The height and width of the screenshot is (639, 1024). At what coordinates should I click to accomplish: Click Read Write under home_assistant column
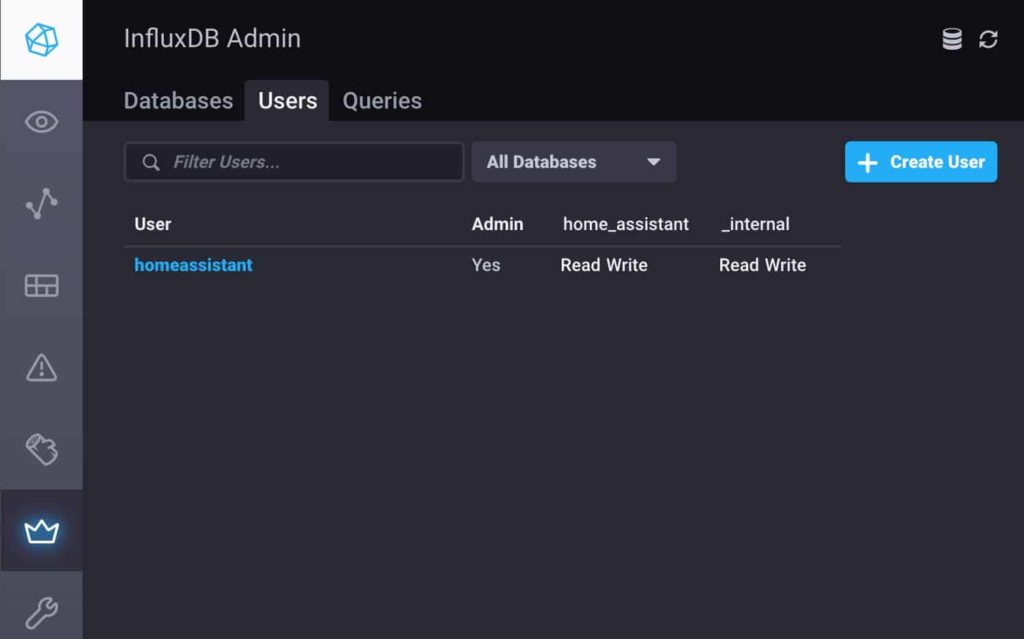[x=604, y=265]
